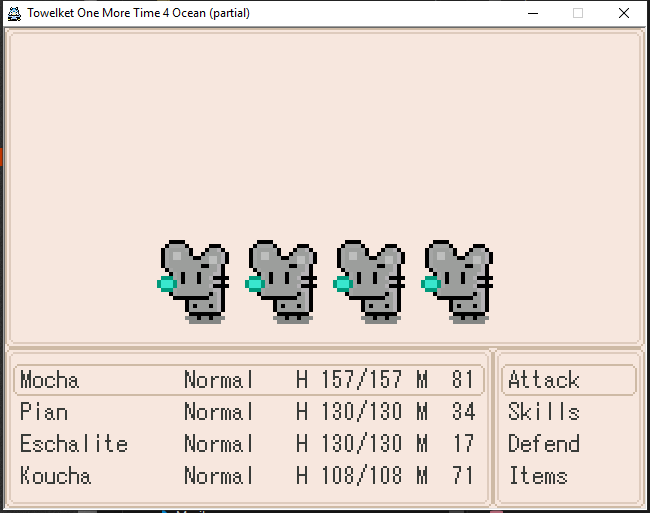The width and height of the screenshot is (650, 513).
Task: Target the second mouse enemy from left
Action: 281,282
